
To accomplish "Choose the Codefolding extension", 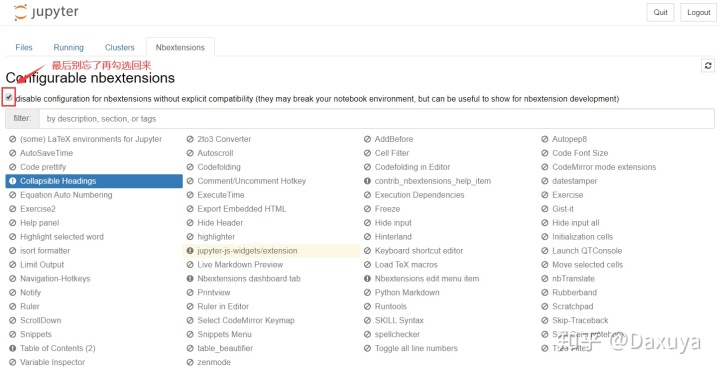I will [x=219, y=167].
